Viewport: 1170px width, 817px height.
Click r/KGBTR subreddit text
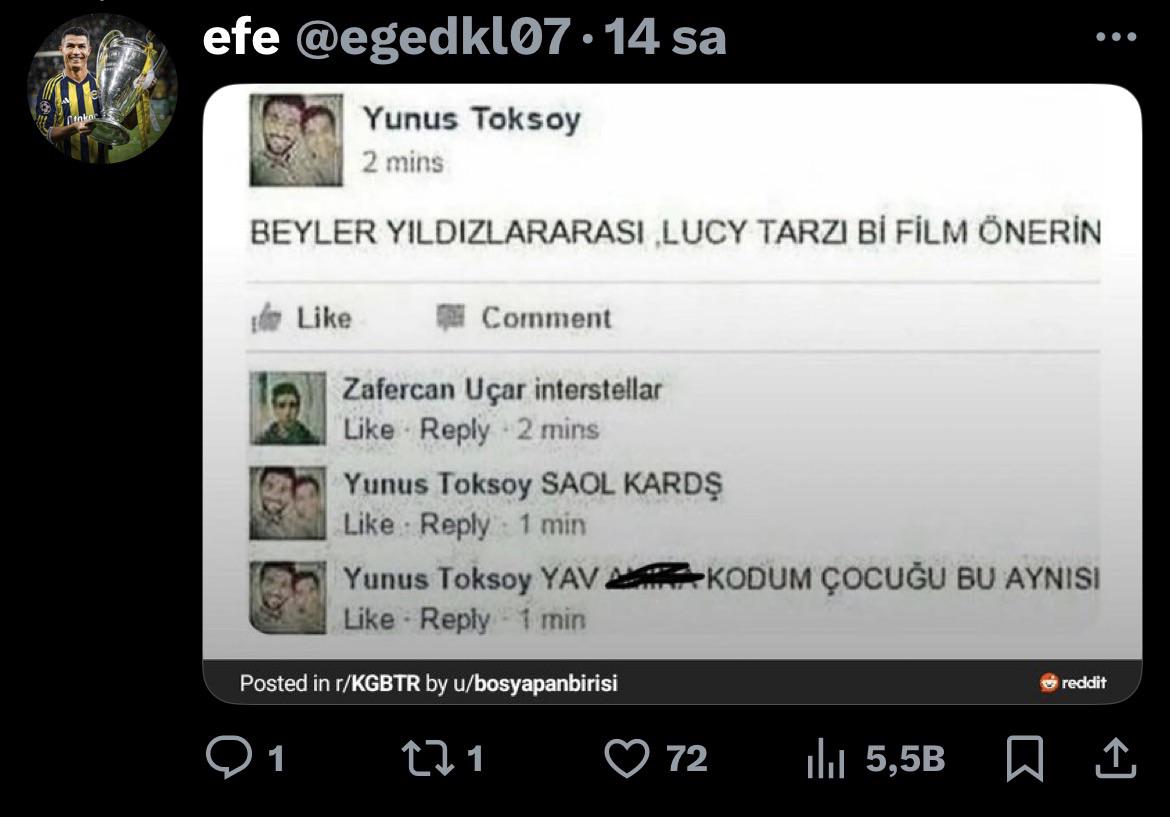(378, 683)
